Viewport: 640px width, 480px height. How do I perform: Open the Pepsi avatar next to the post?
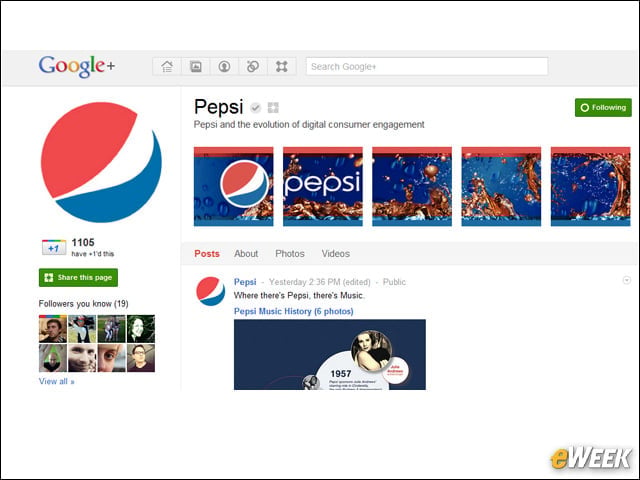click(210, 291)
